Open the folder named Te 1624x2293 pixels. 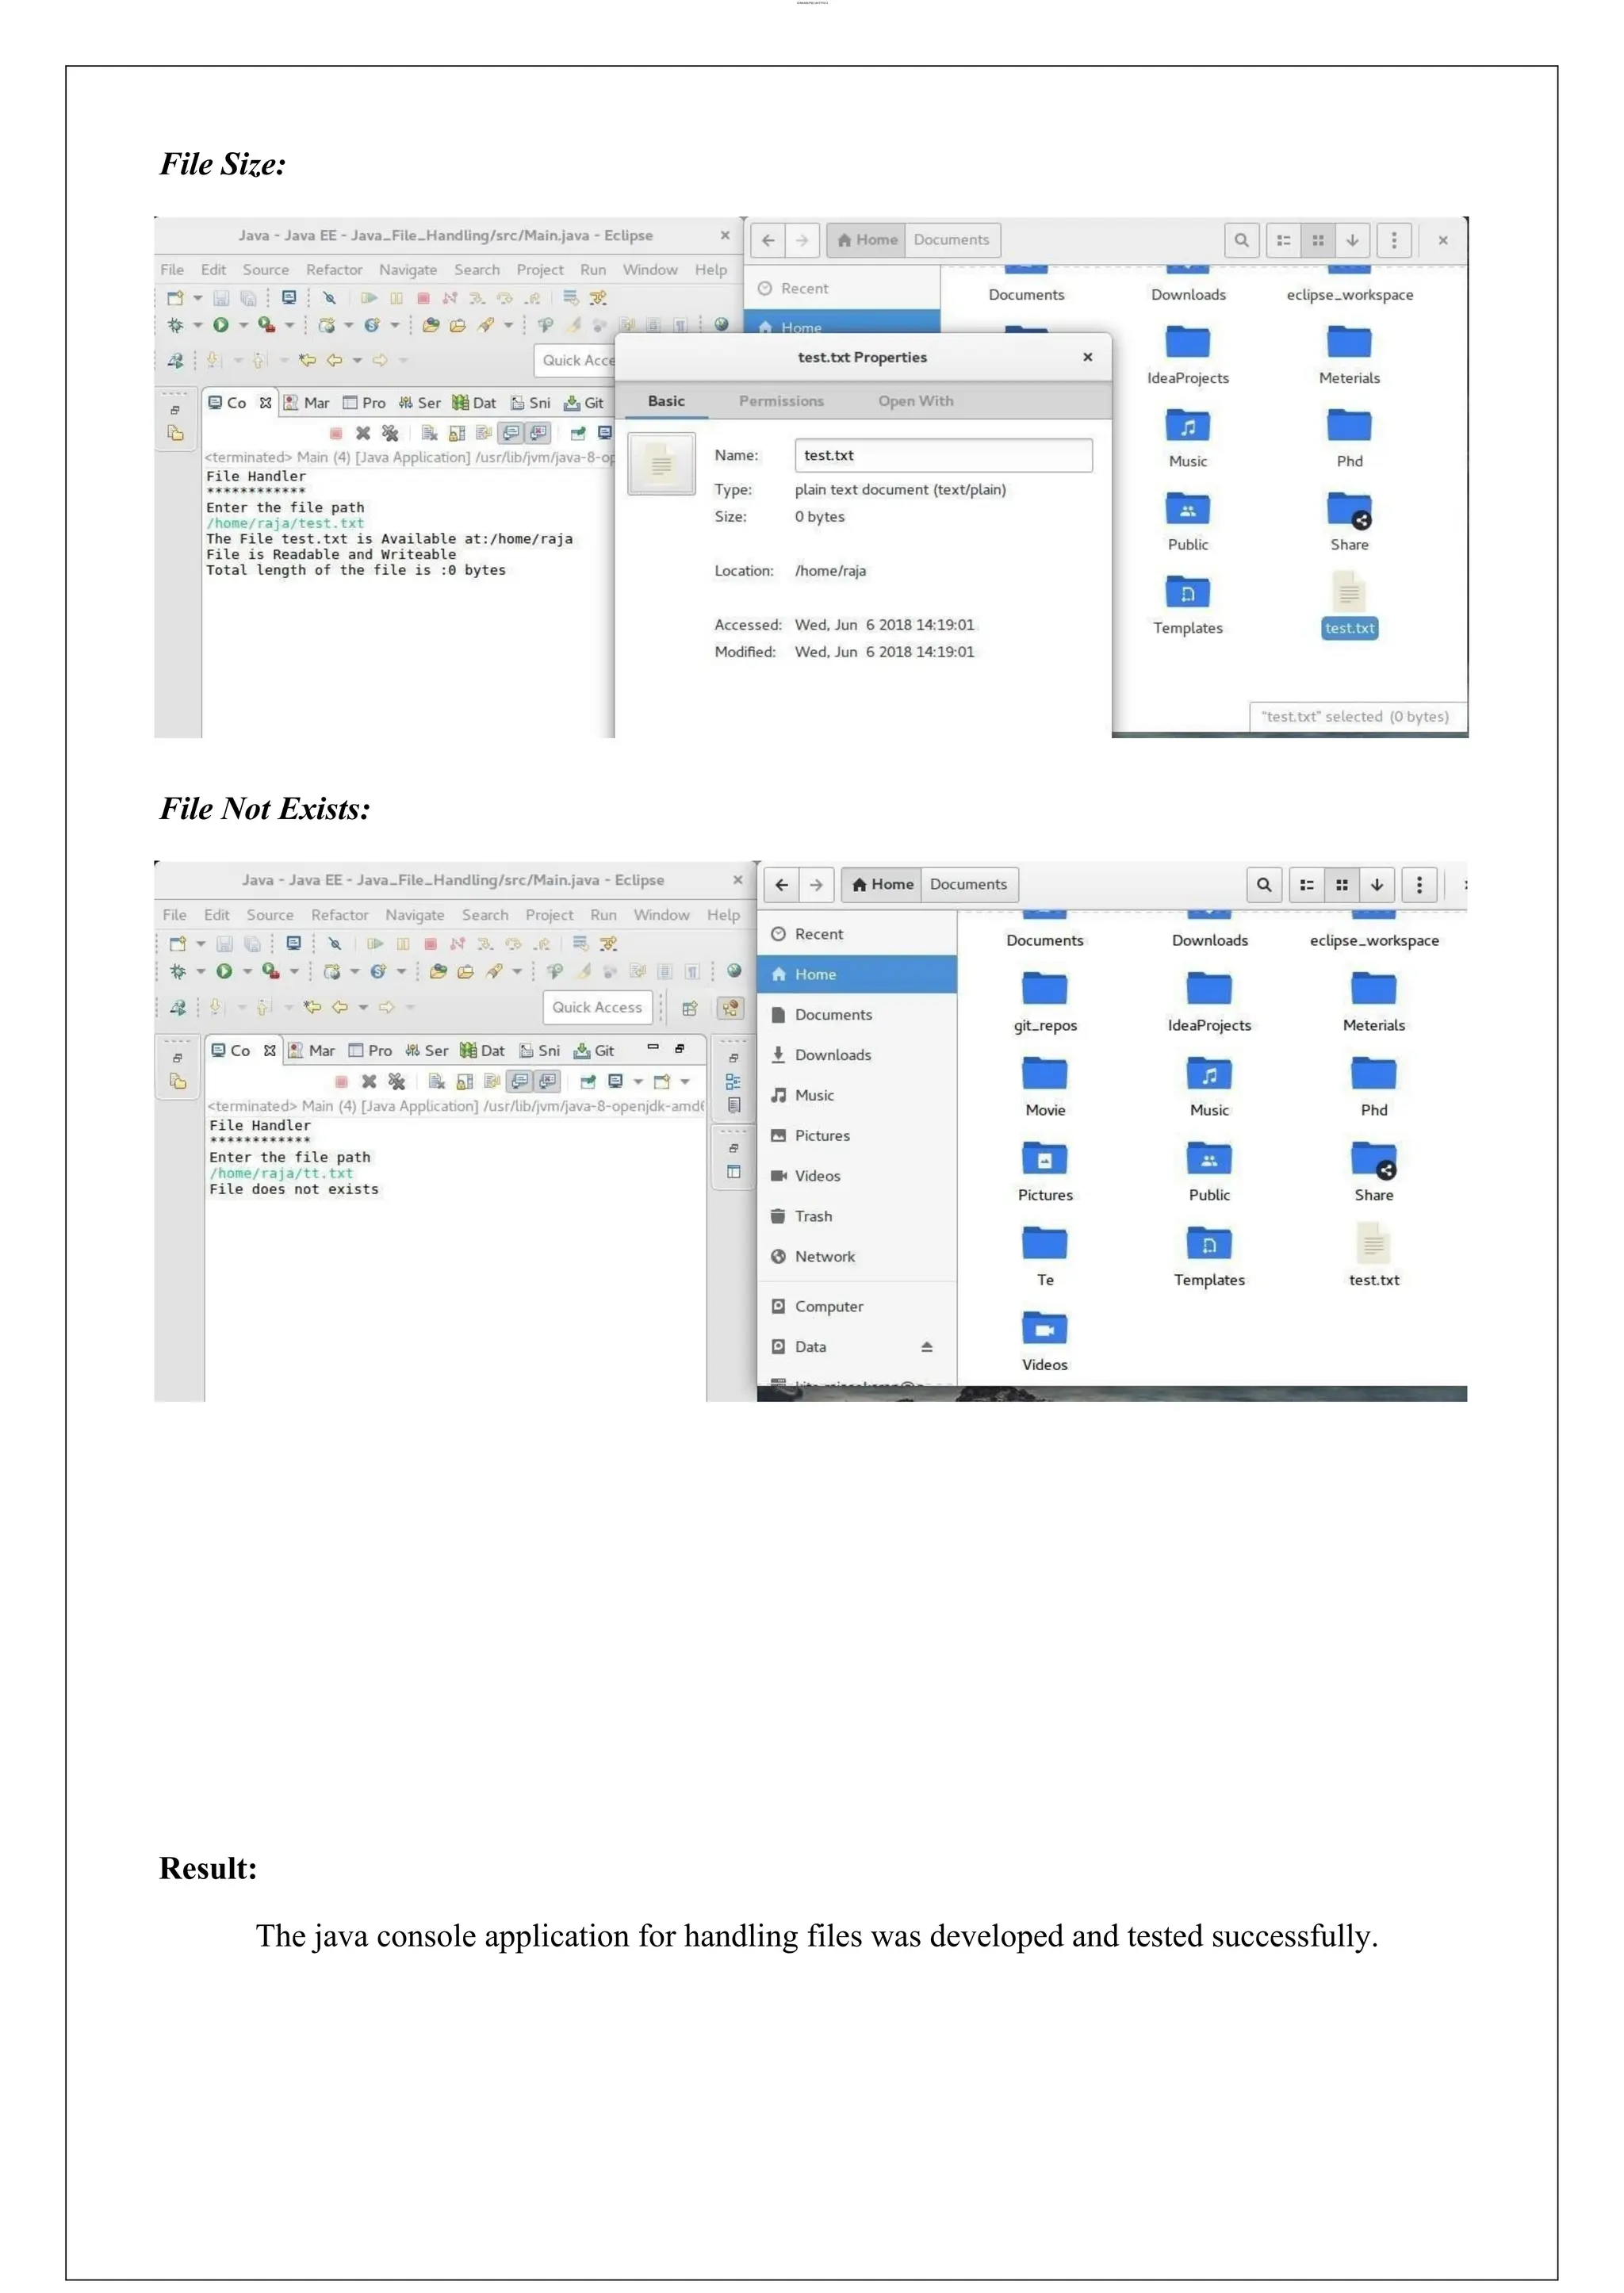tap(1045, 1256)
